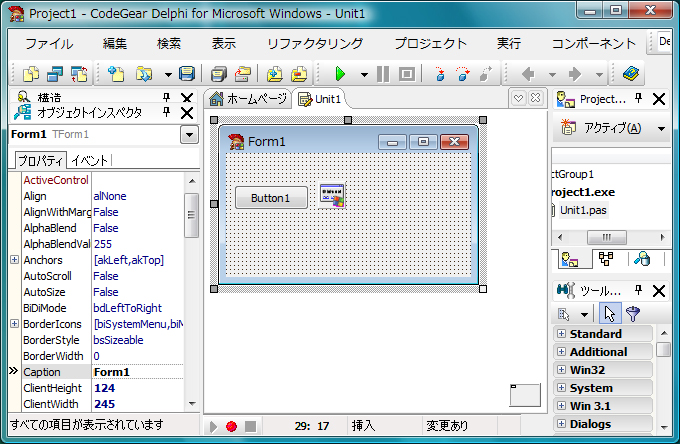Expand the Win 3.1 palette category
Viewport: 680px width, 444px height.
[561, 406]
